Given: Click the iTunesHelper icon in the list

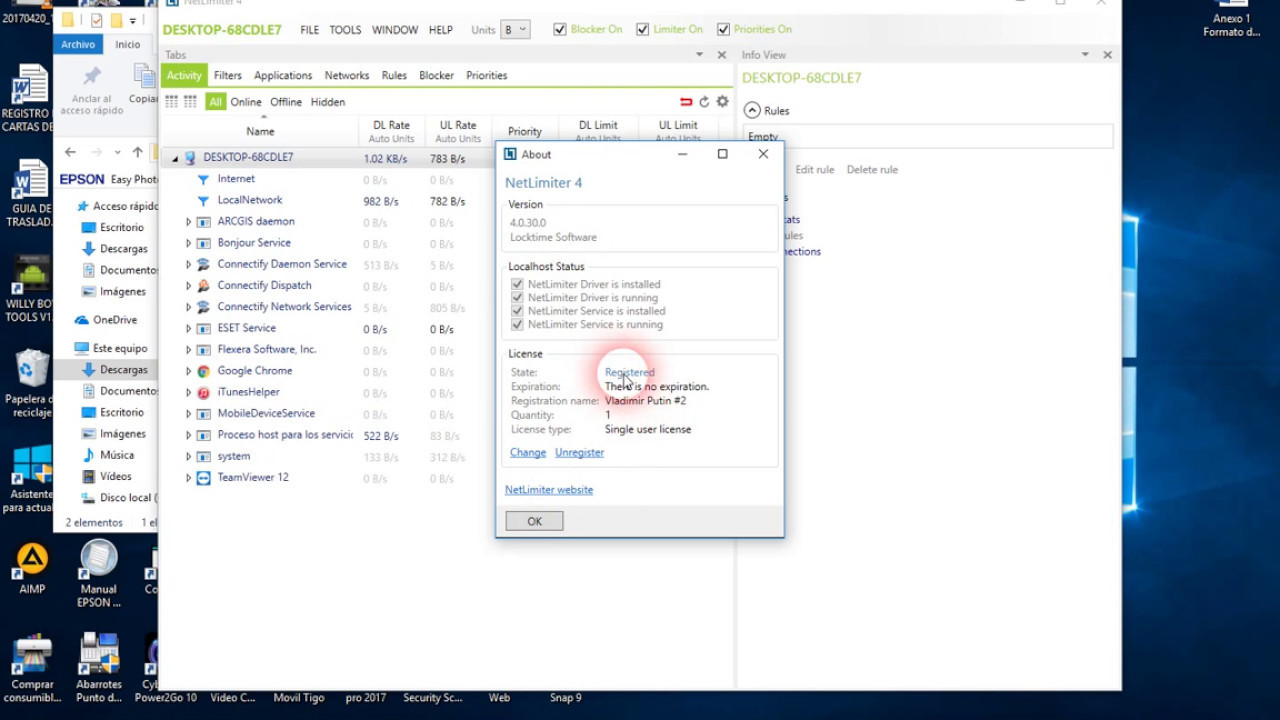Looking at the screenshot, I should pyautogui.click(x=203, y=392).
